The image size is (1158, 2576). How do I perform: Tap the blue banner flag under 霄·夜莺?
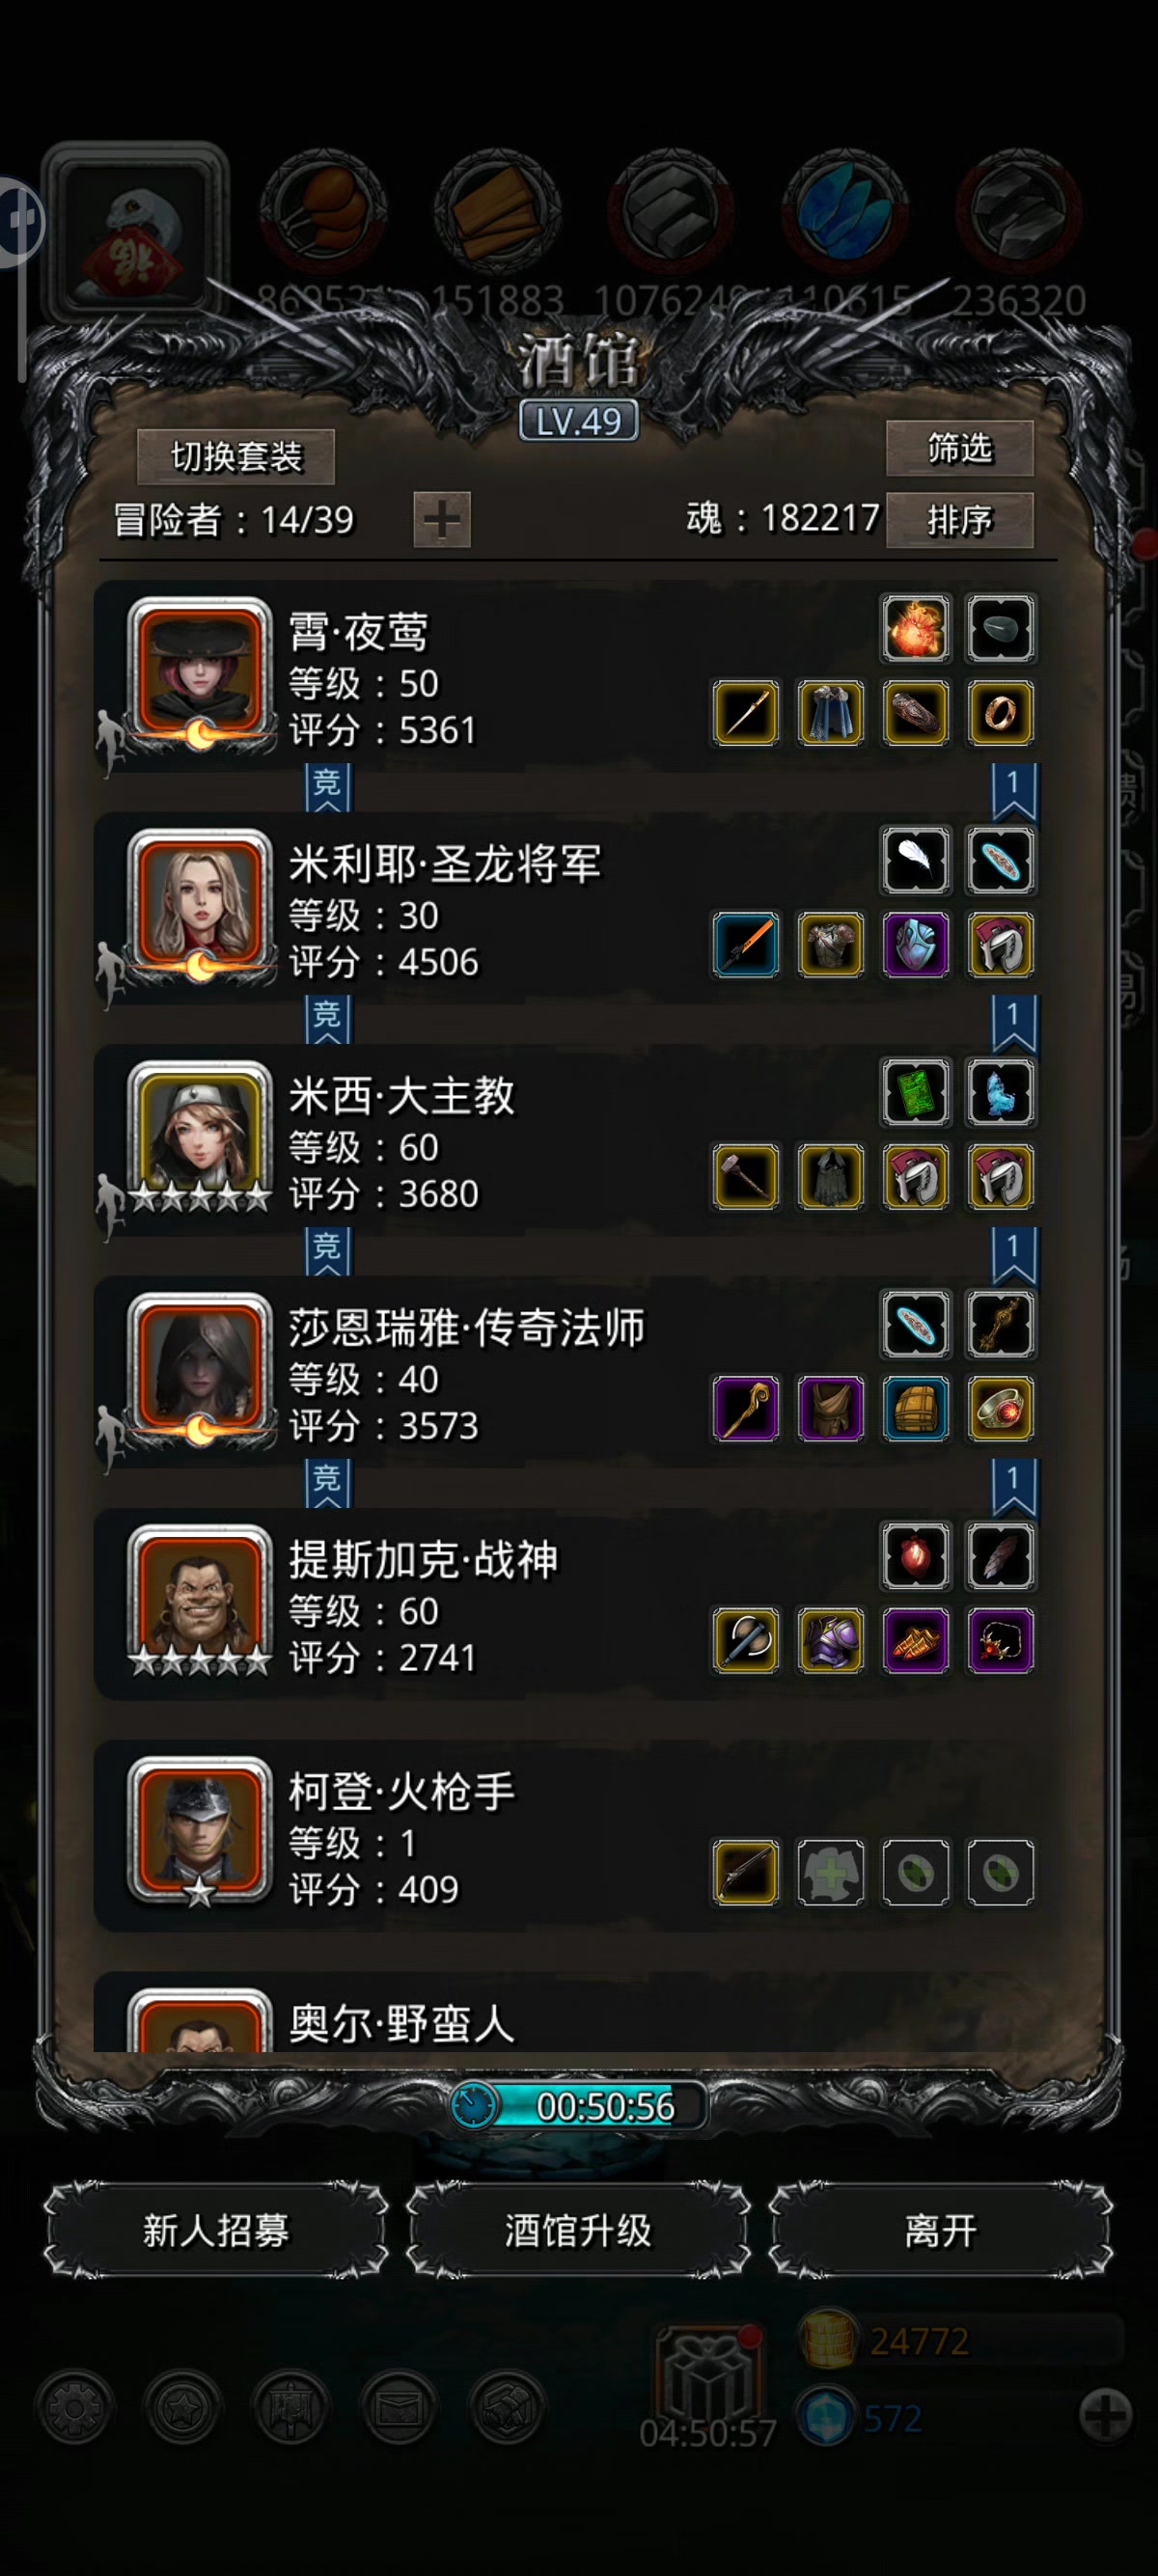click(1014, 792)
